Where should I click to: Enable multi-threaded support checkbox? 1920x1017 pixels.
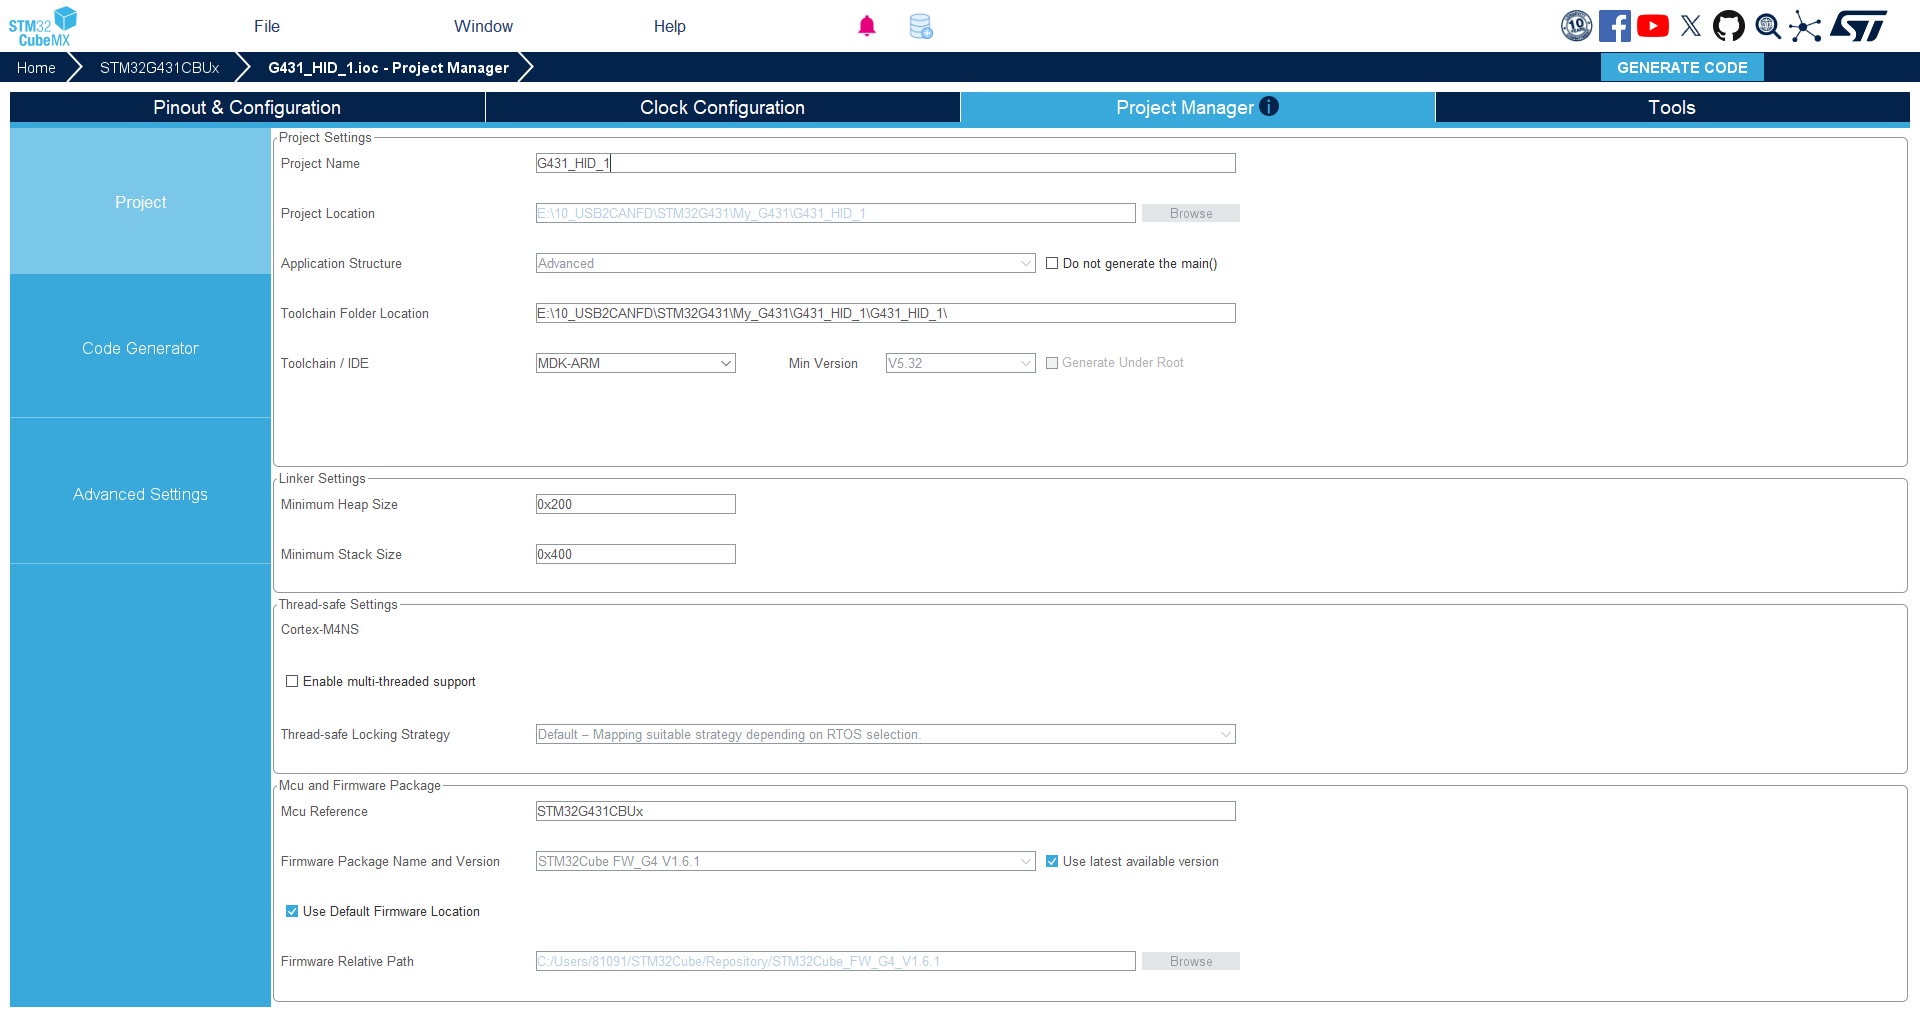pyautogui.click(x=292, y=681)
